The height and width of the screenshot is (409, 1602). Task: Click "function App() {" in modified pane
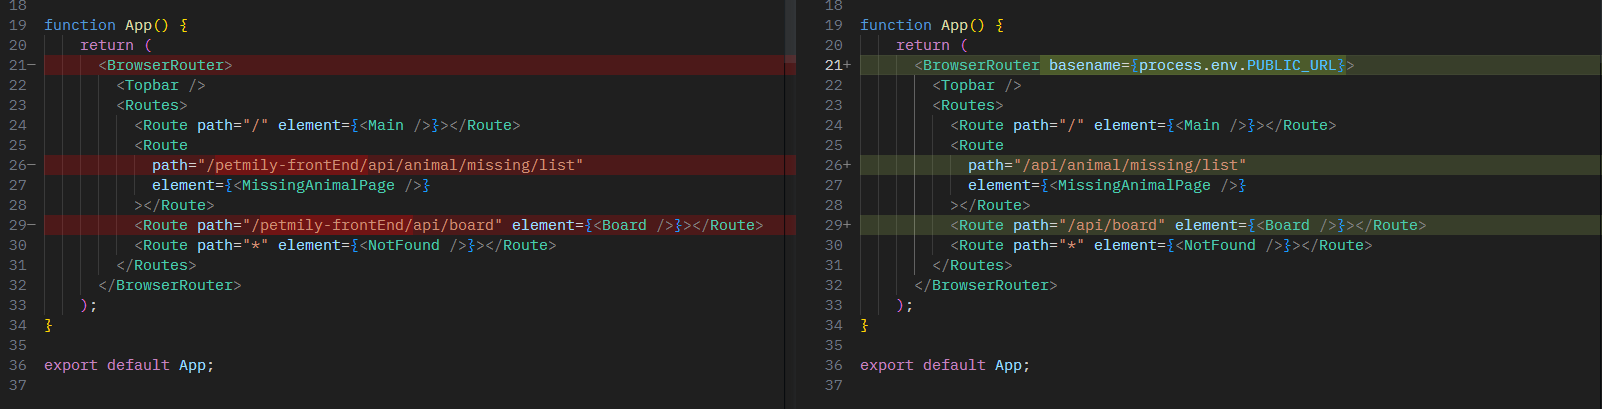[x=932, y=25]
